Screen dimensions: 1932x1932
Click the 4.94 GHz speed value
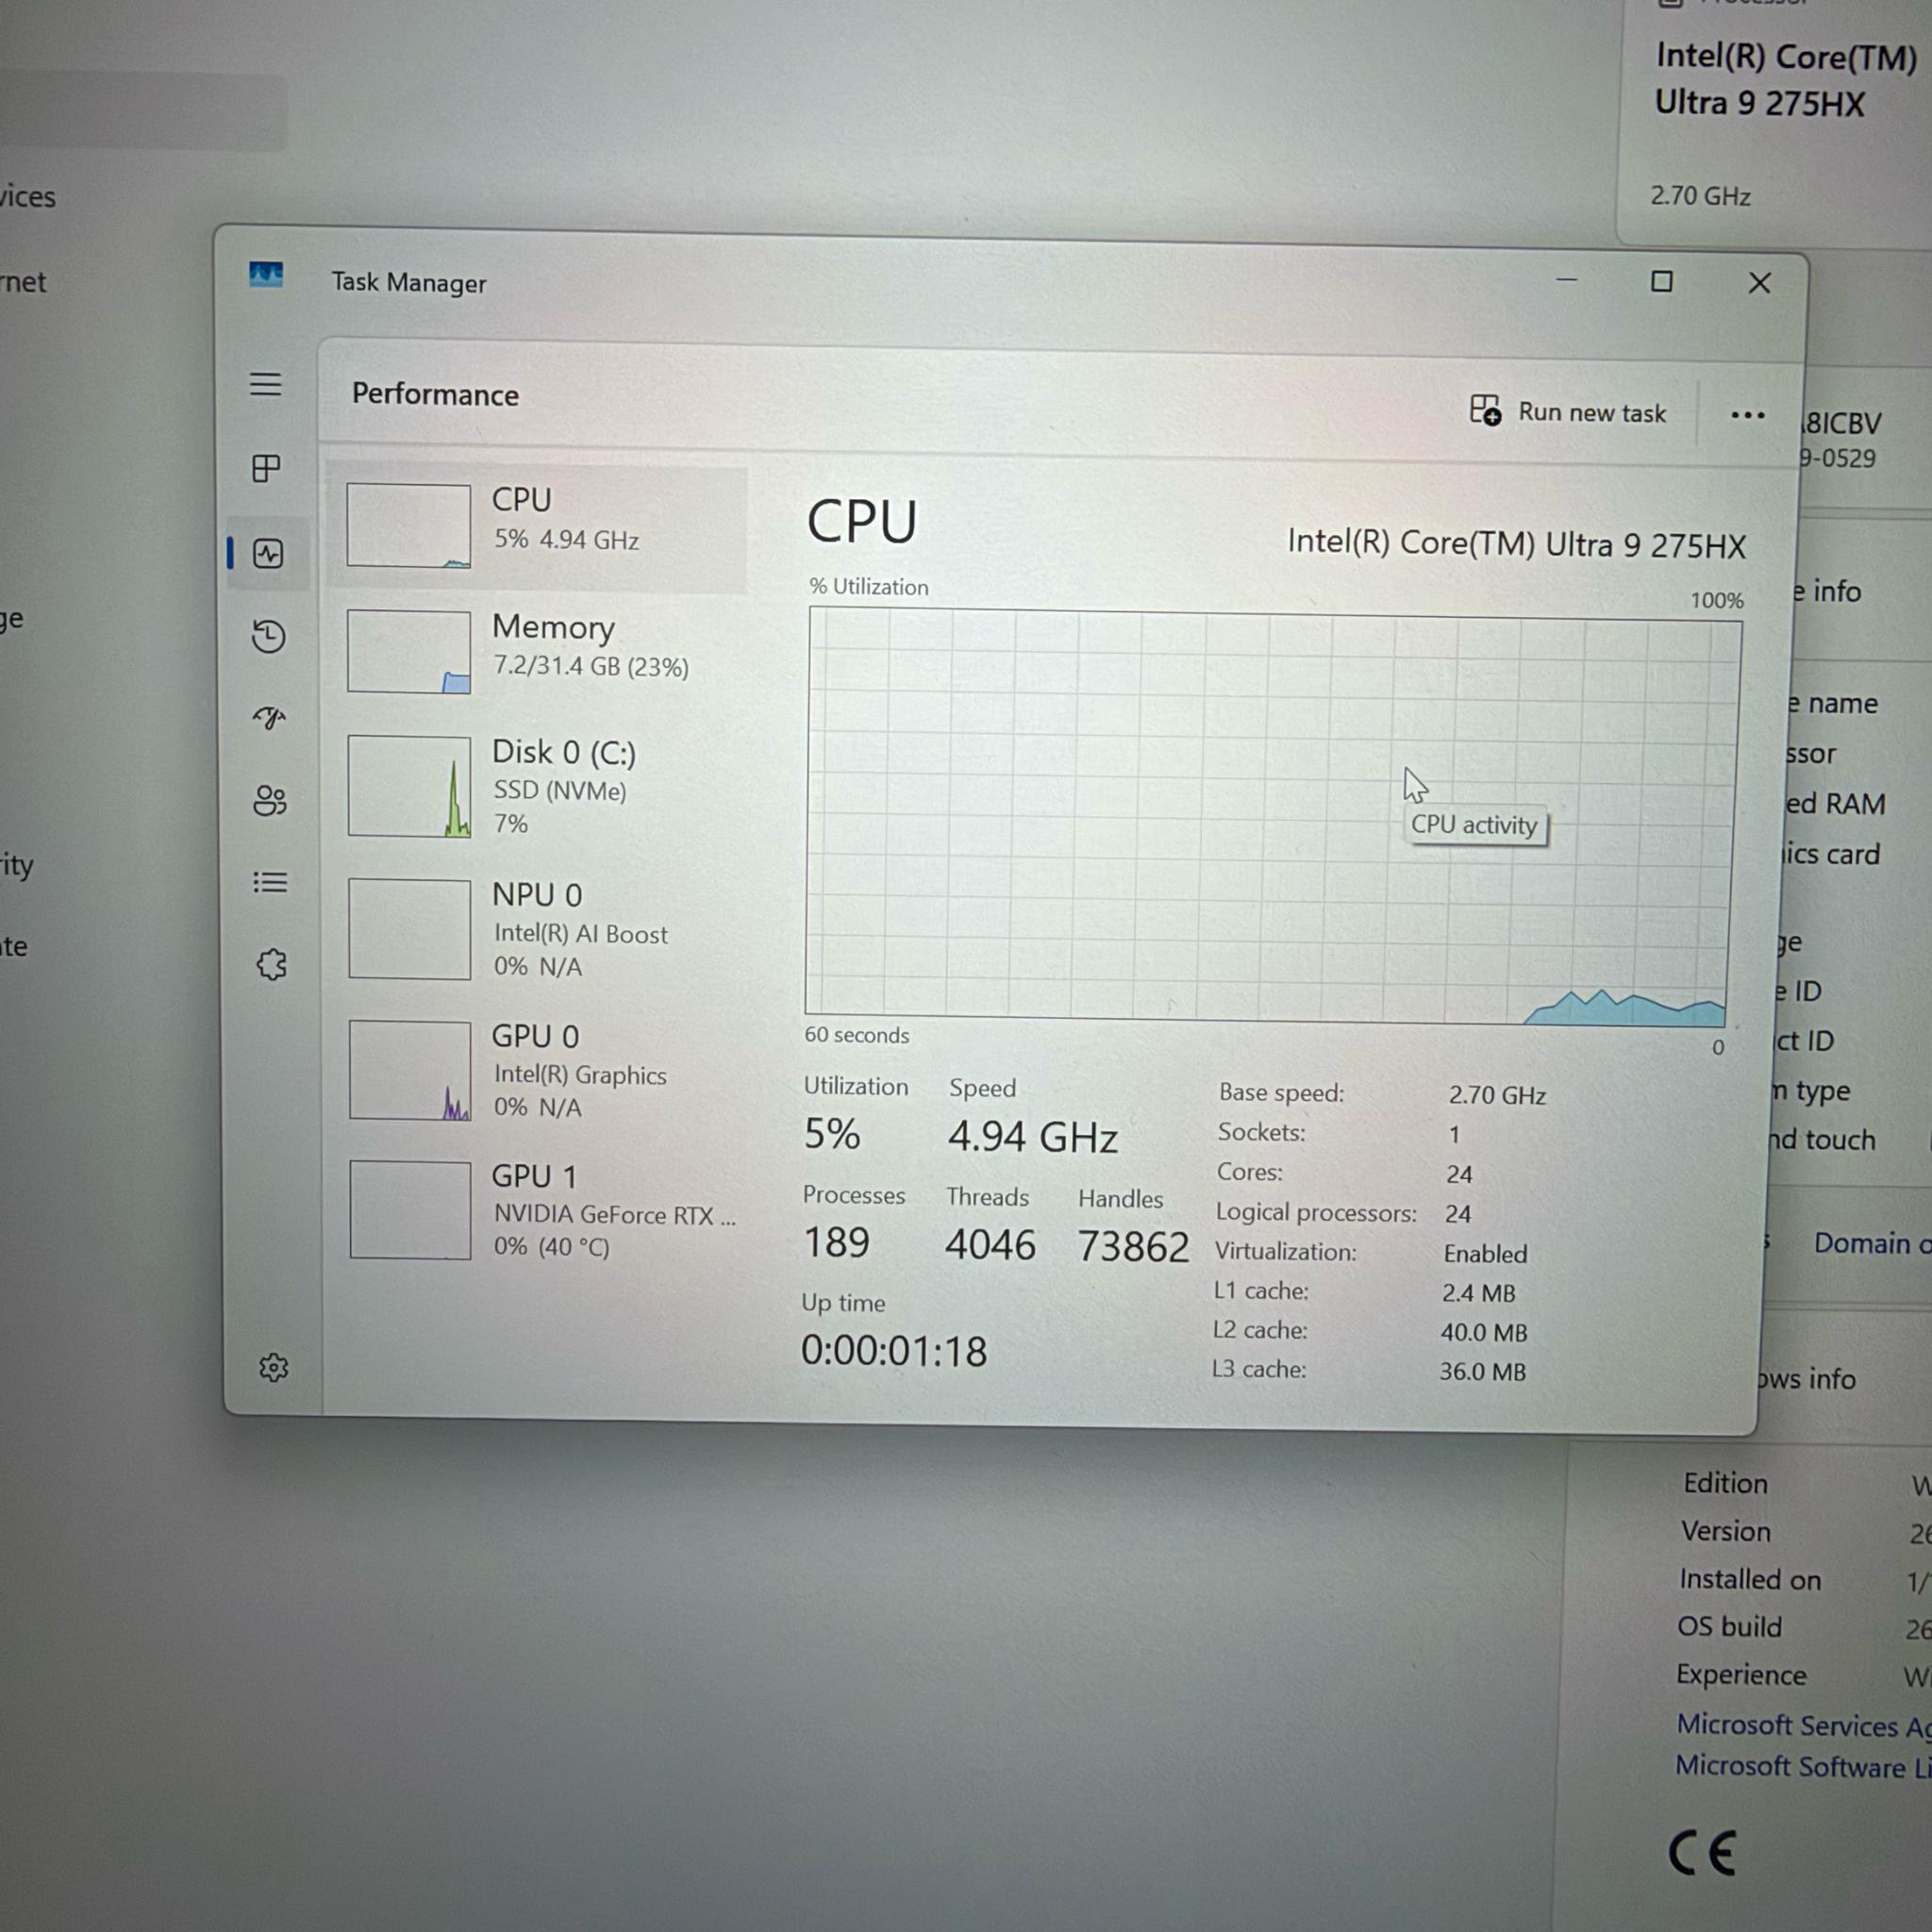click(x=1033, y=1137)
